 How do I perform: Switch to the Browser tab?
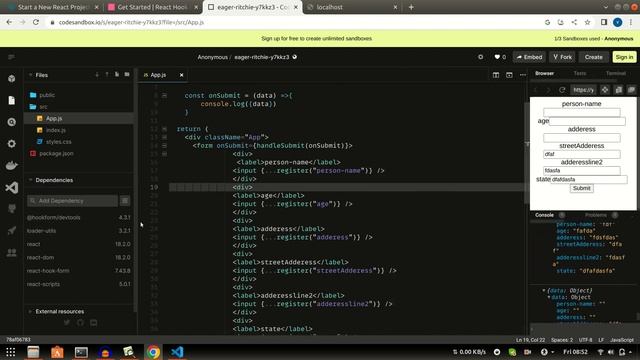(x=544, y=73)
